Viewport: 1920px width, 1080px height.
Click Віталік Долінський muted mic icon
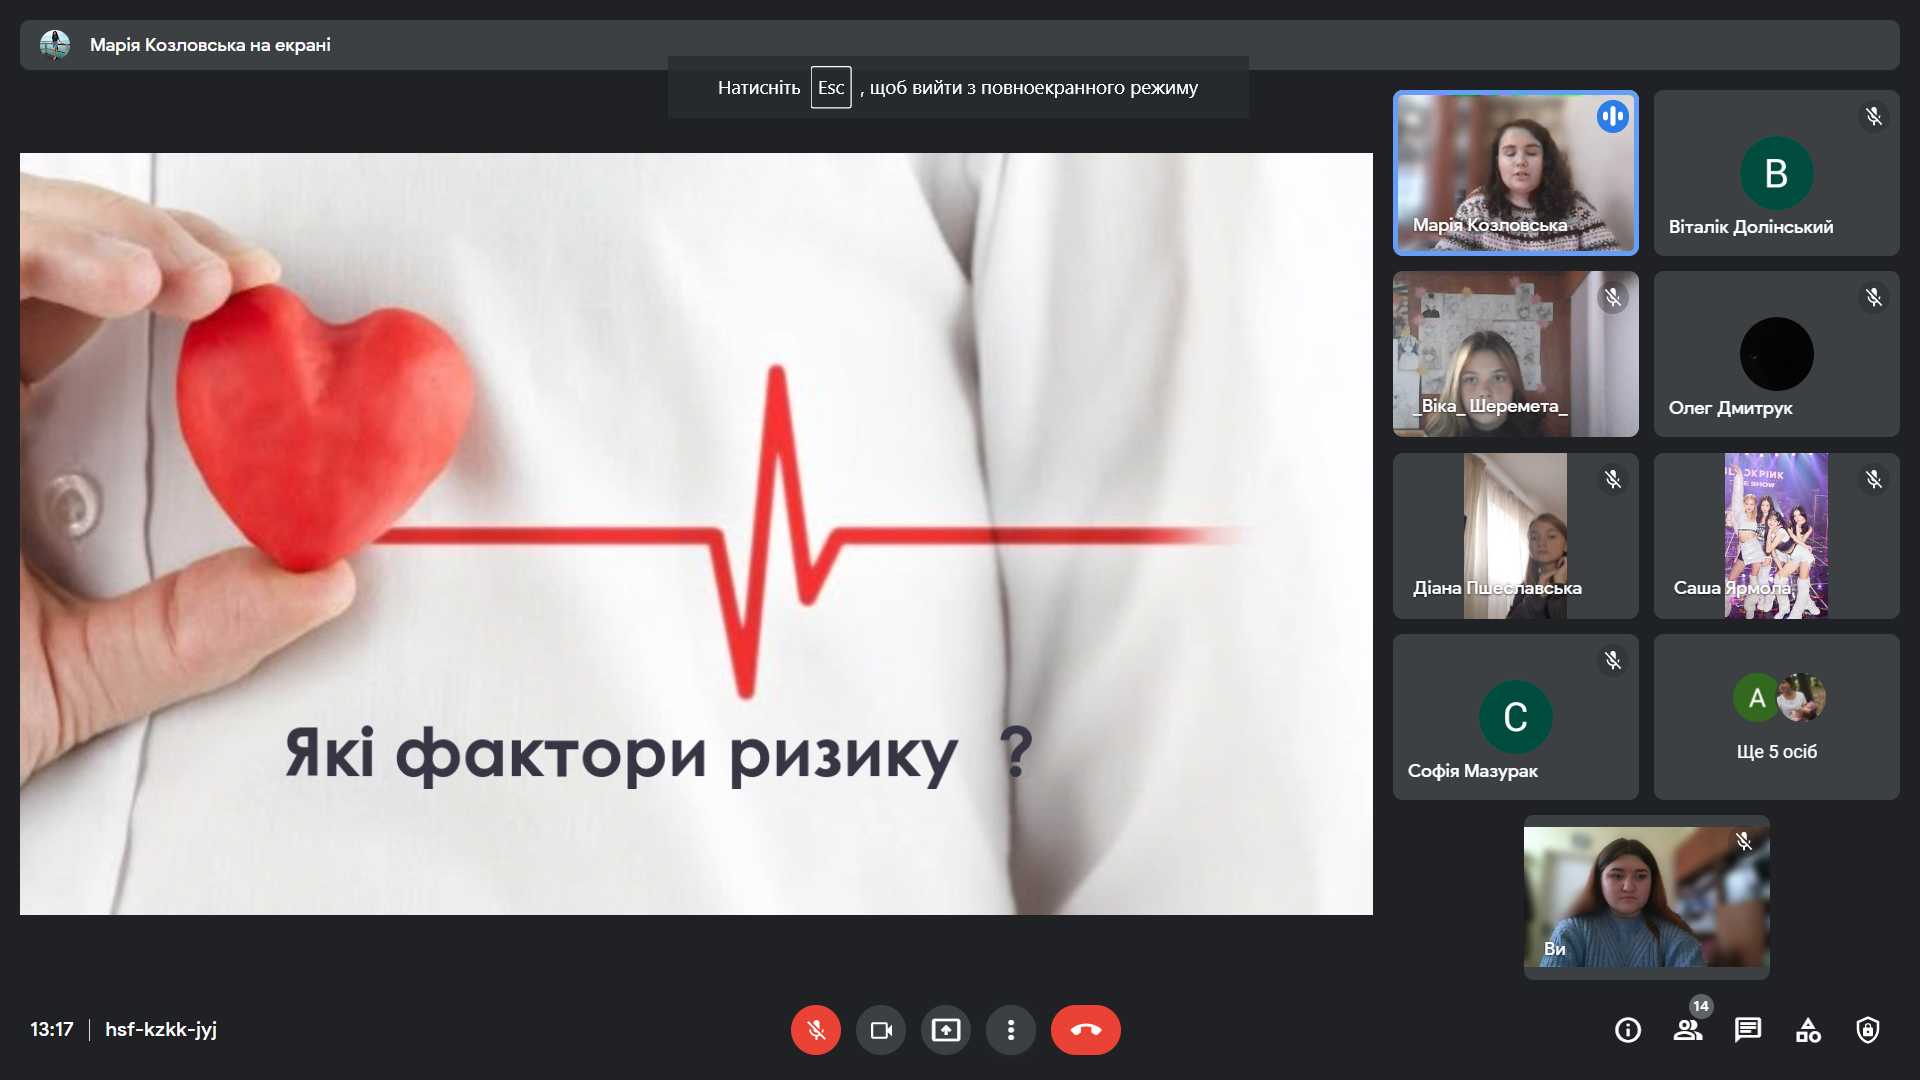pyautogui.click(x=1873, y=117)
